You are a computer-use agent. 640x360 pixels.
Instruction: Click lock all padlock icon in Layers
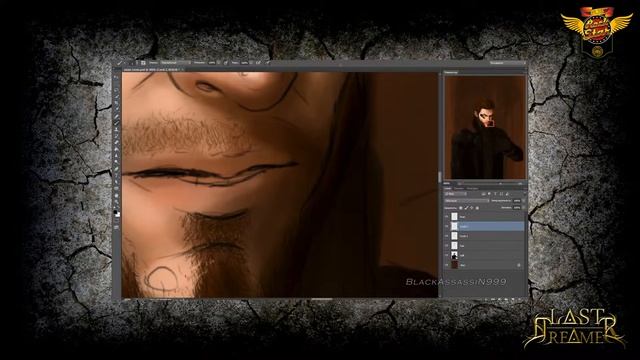tap(478, 208)
